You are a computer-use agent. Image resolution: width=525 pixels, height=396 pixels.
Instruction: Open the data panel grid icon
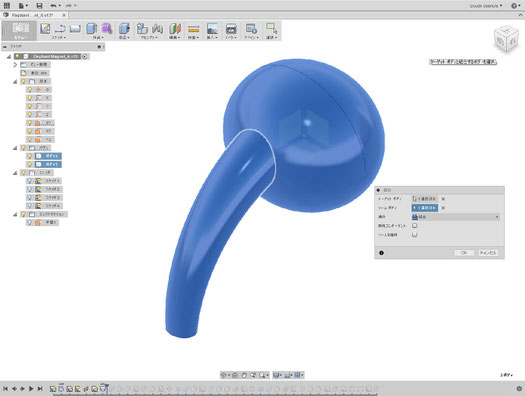coord(7,6)
